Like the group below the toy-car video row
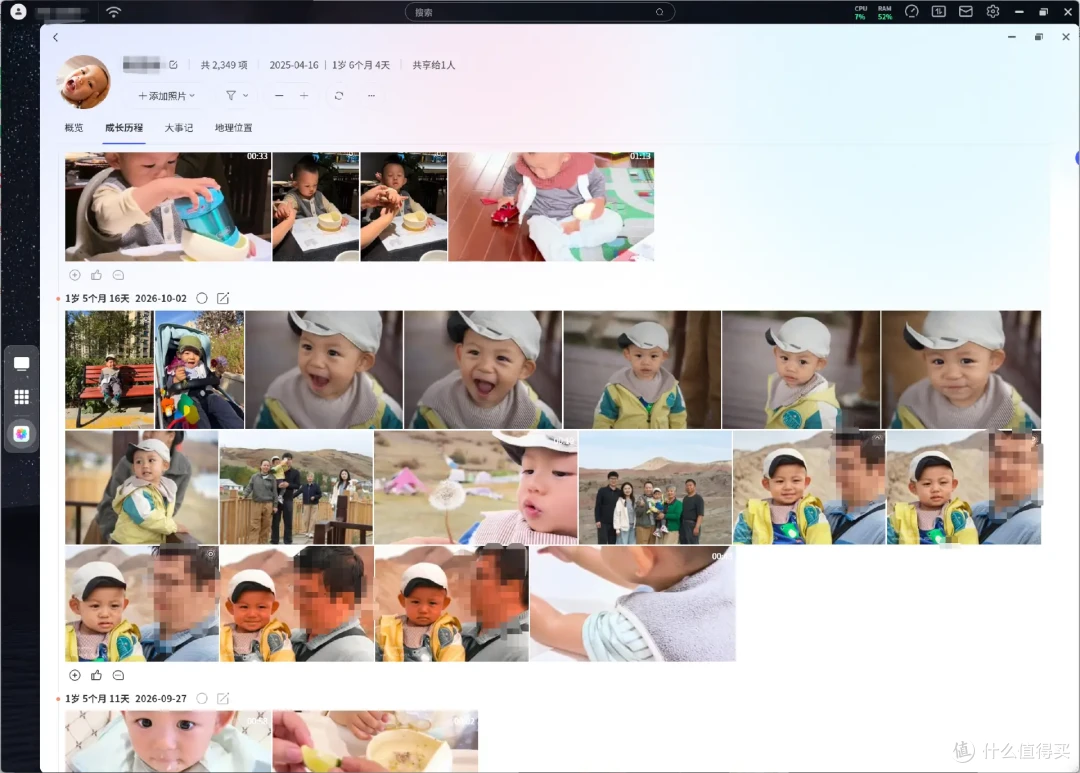 point(96,275)
